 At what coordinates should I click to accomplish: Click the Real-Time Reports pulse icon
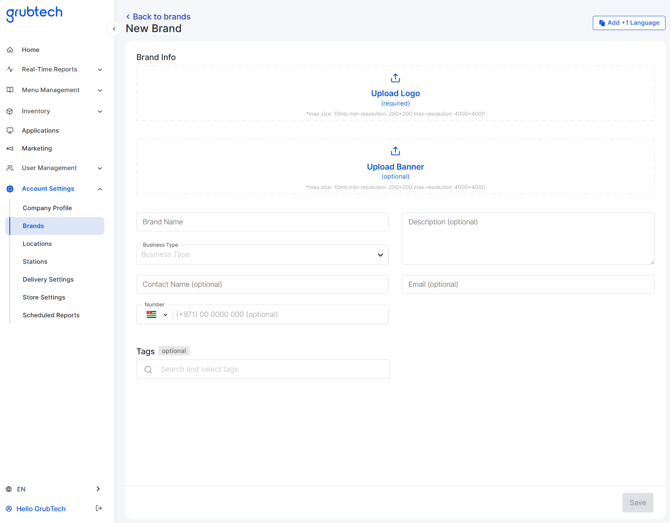(10, 69)
